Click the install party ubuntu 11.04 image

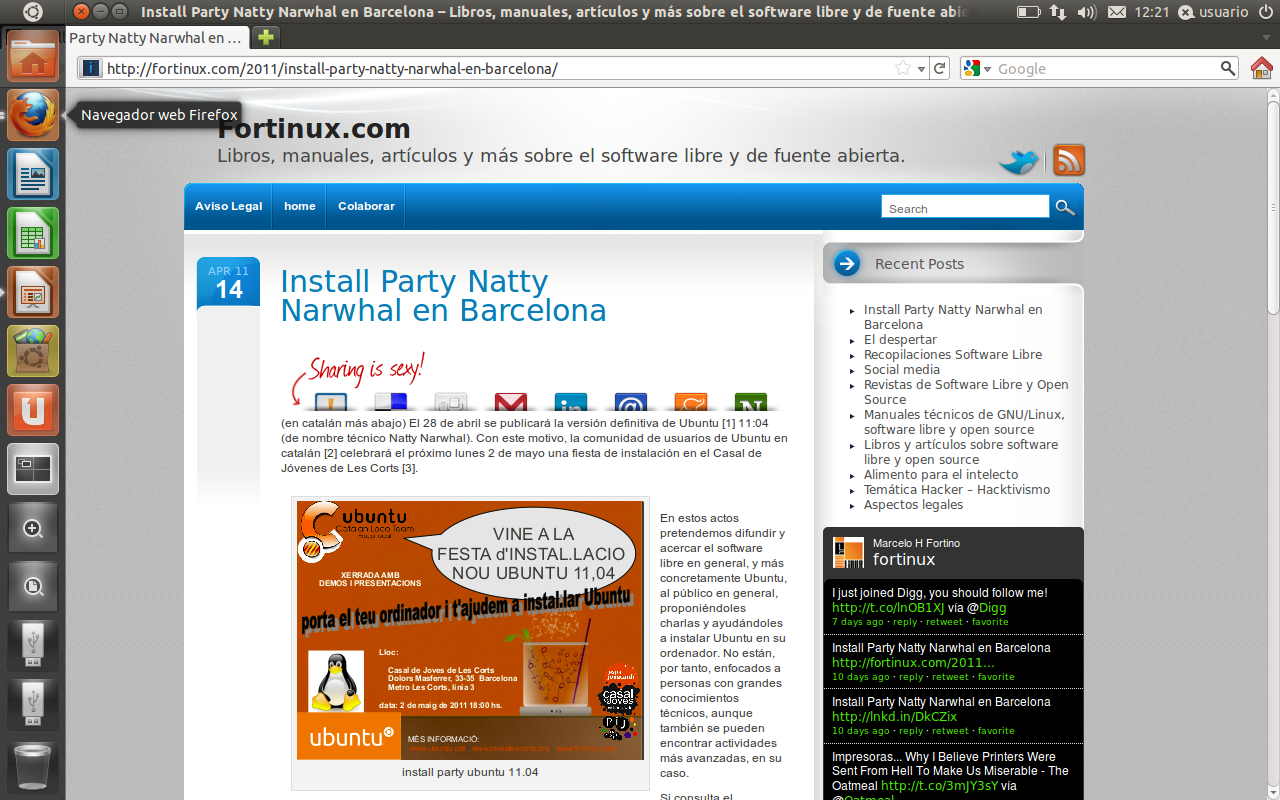point(470,631)
